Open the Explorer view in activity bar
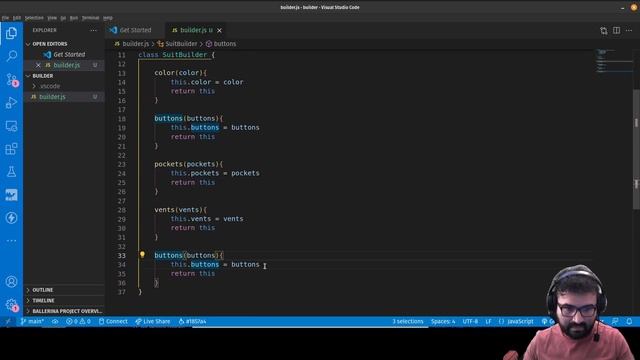Screen dimensions: 640x360 point(11,33)
